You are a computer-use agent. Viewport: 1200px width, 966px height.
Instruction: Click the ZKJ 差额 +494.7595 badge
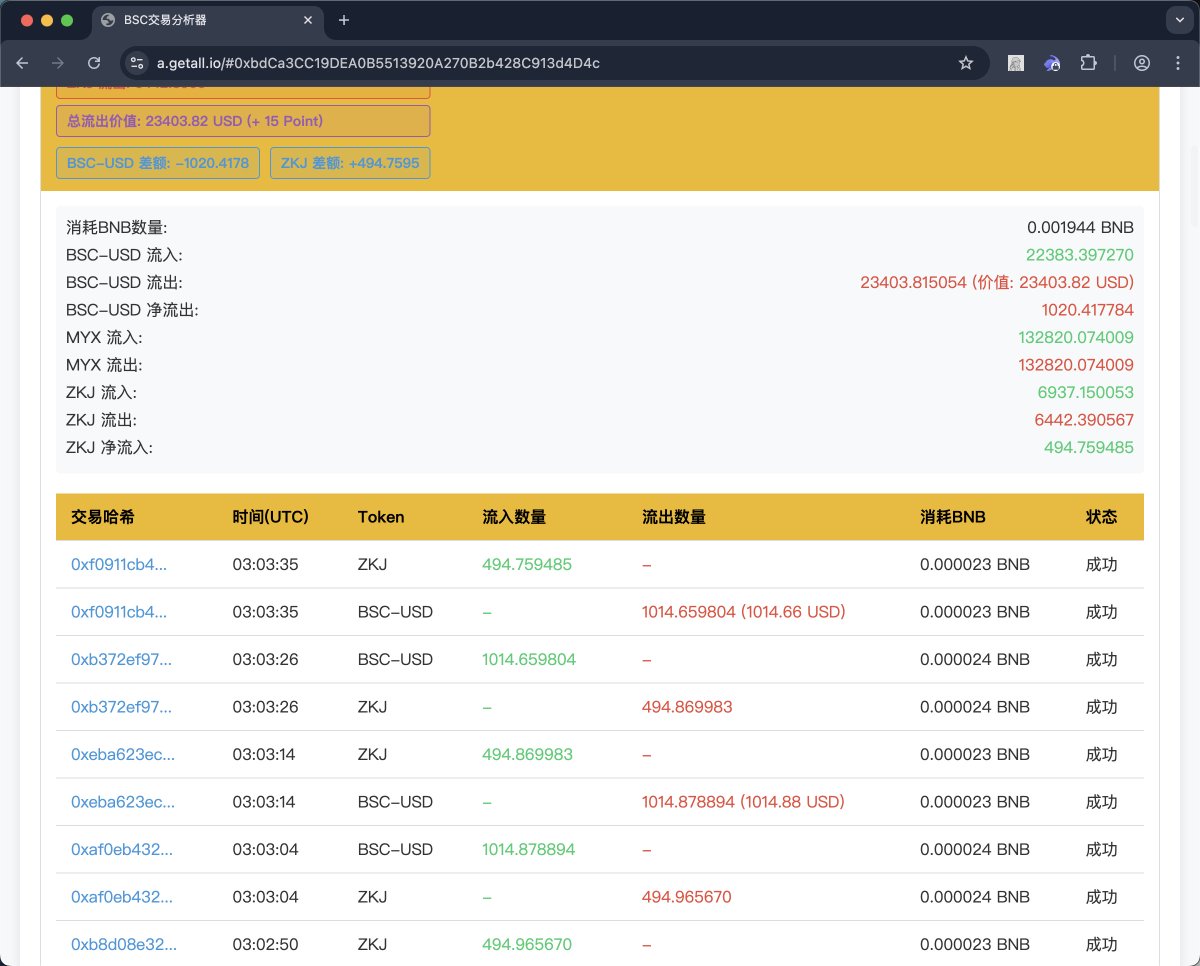point(350,163)
